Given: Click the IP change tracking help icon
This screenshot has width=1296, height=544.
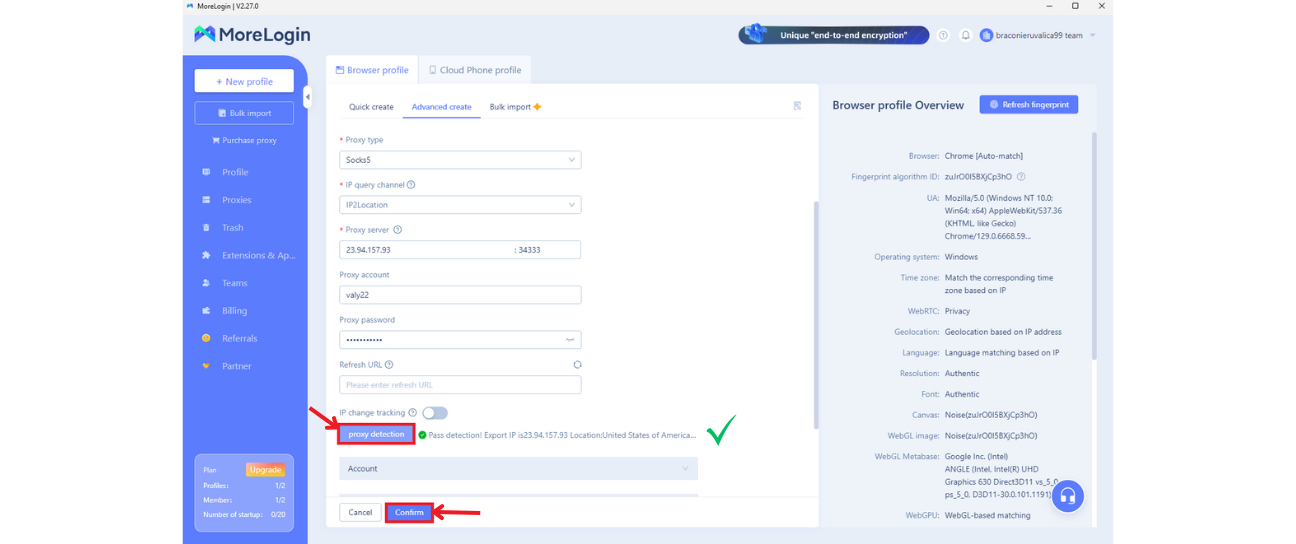Looking at the screenshot, I should tap(412, 412).
